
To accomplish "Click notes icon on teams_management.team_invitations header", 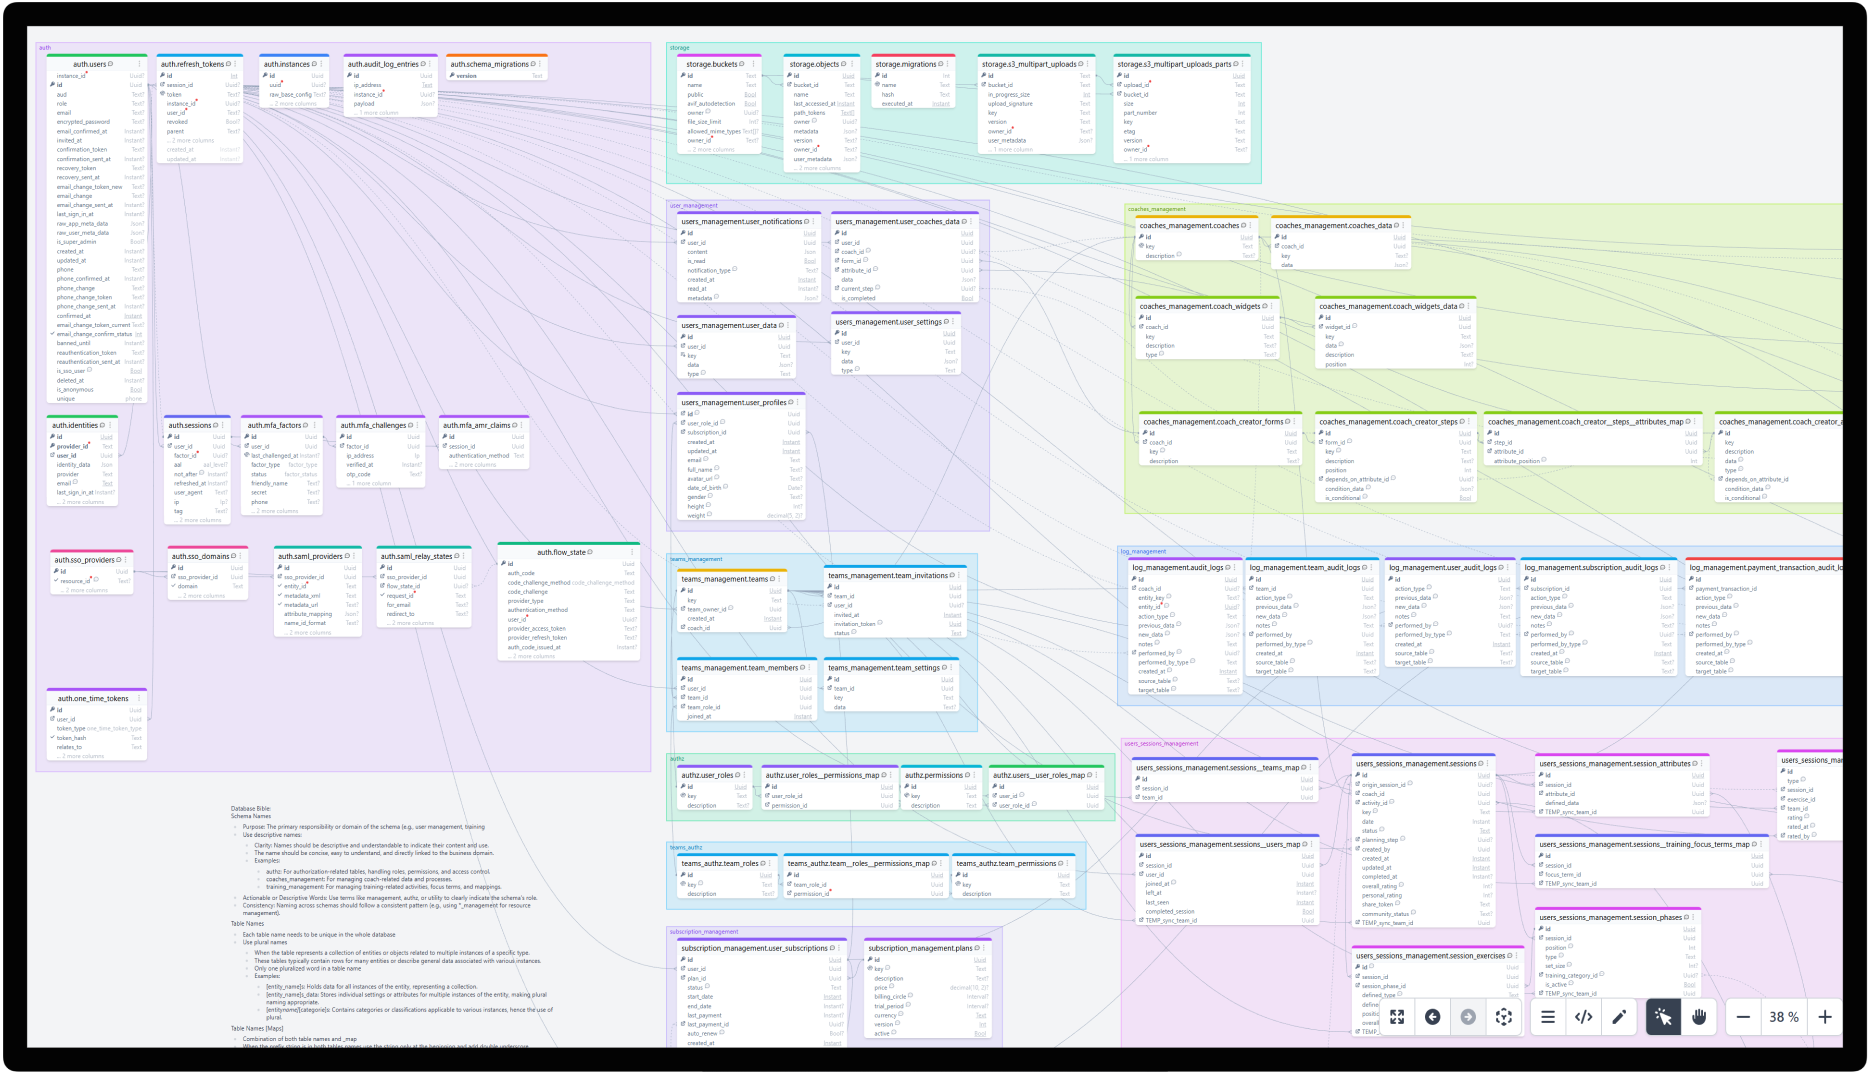I will (952, 575).
